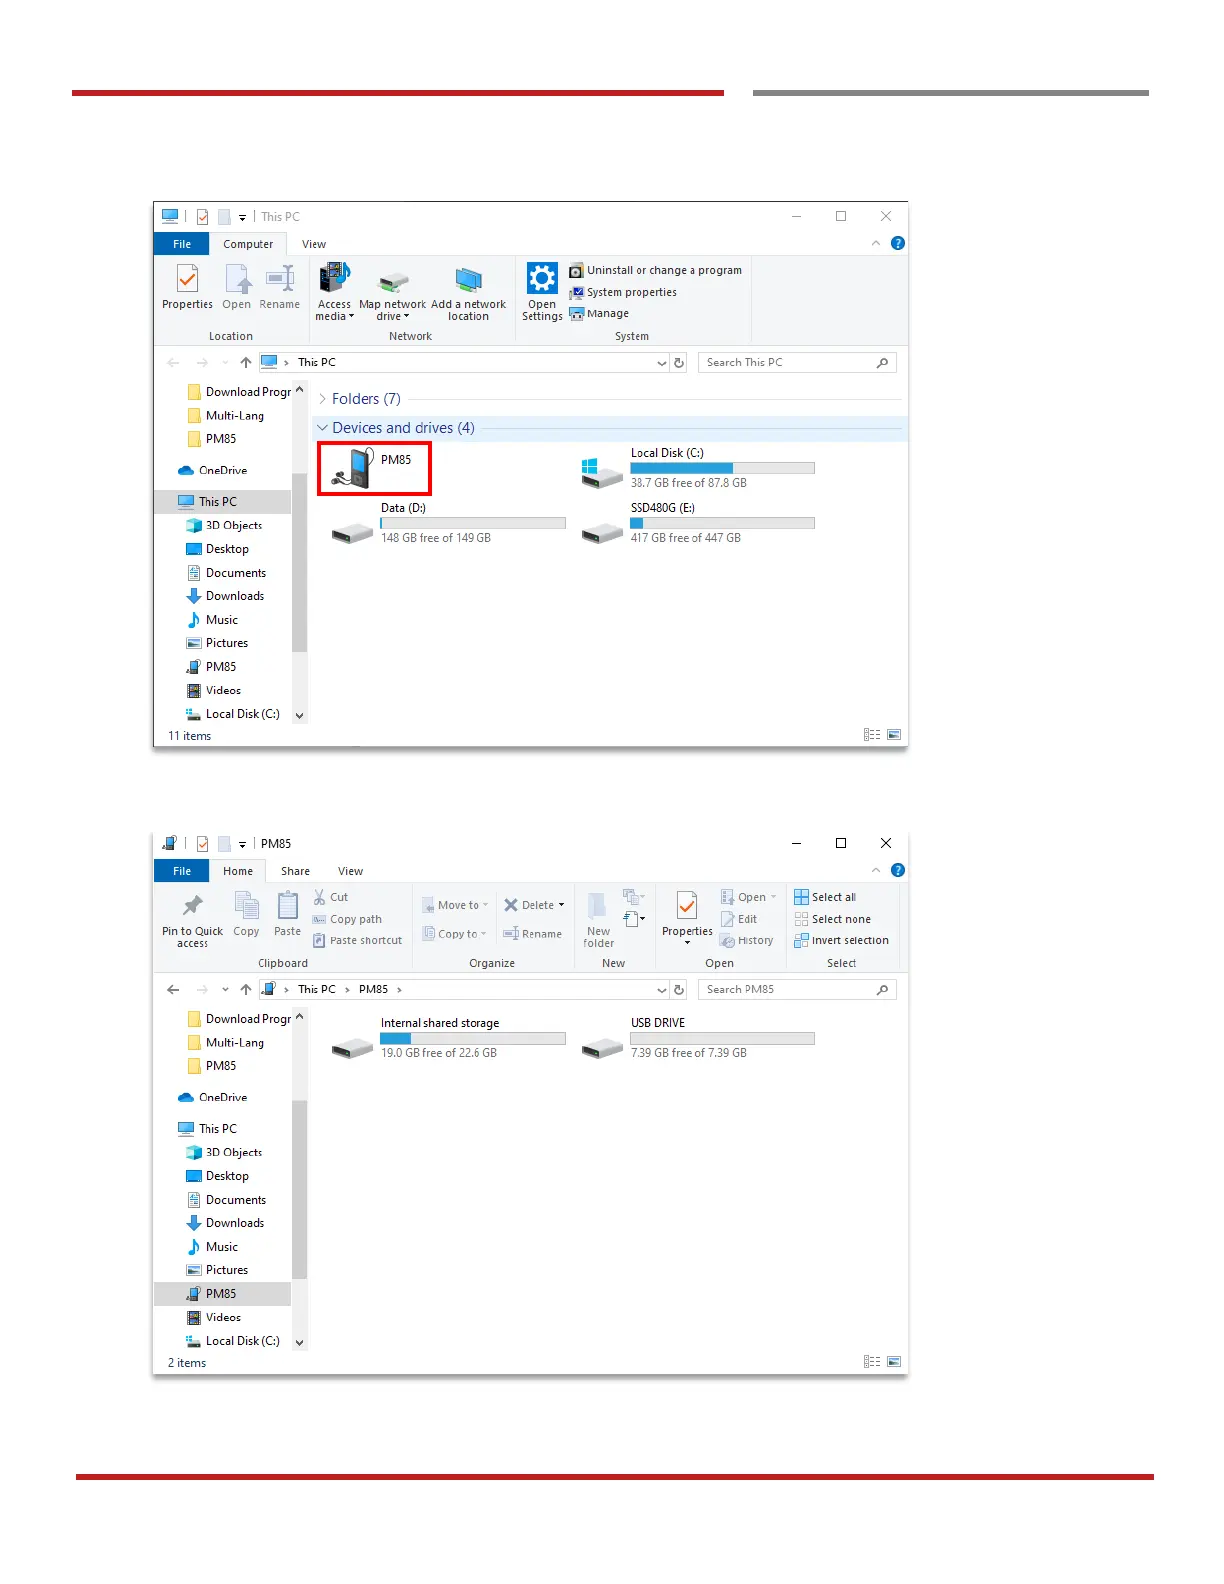
Task: Select 3D Objects in This PC window sidebar
Action: pyautogui.click(x=224, y=525)
